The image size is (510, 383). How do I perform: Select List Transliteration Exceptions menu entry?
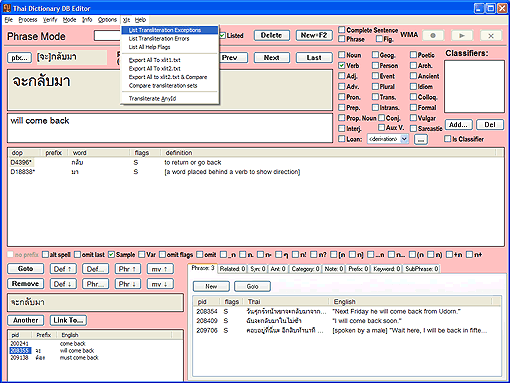[170, 30]
